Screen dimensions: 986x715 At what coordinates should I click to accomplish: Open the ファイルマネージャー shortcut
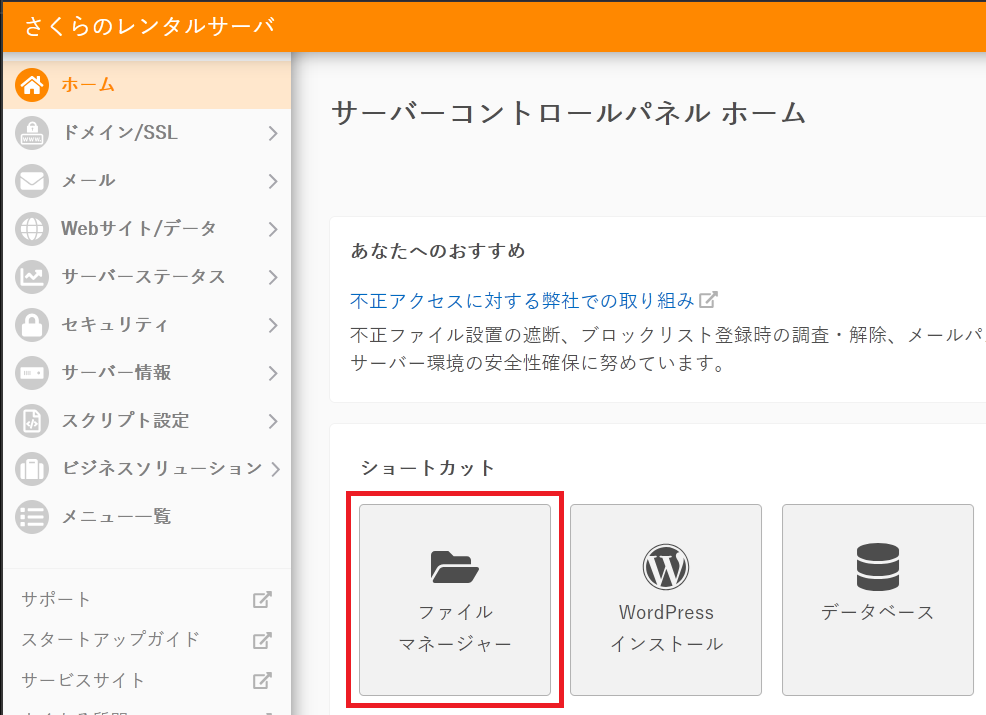pos(455,599)
